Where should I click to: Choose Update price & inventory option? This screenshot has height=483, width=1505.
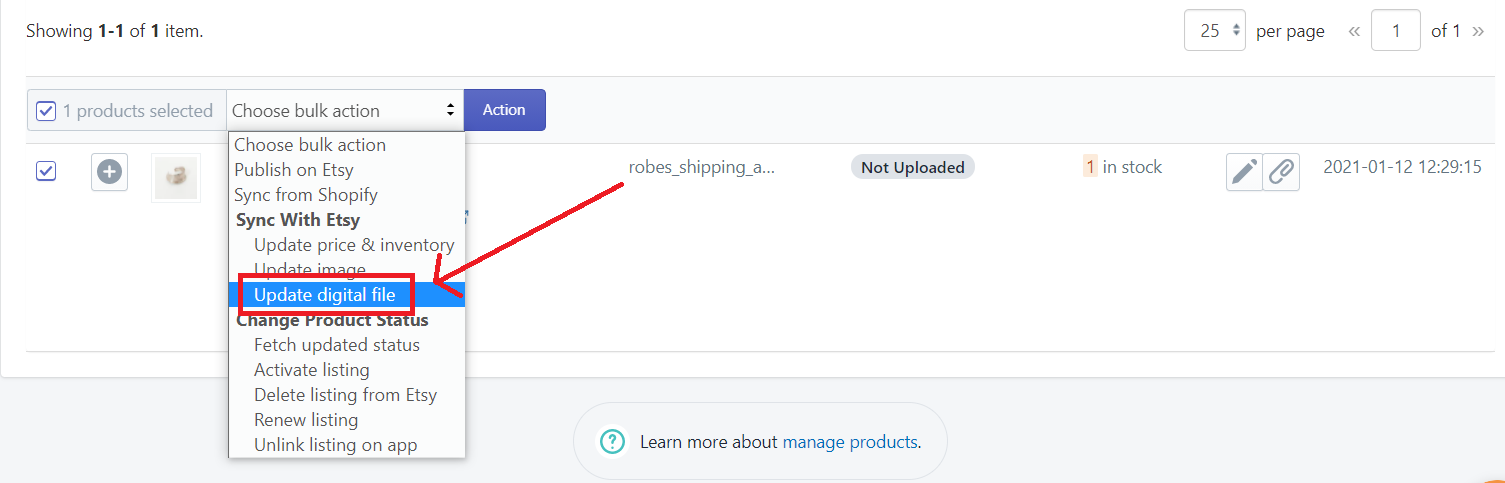point(354,245)
